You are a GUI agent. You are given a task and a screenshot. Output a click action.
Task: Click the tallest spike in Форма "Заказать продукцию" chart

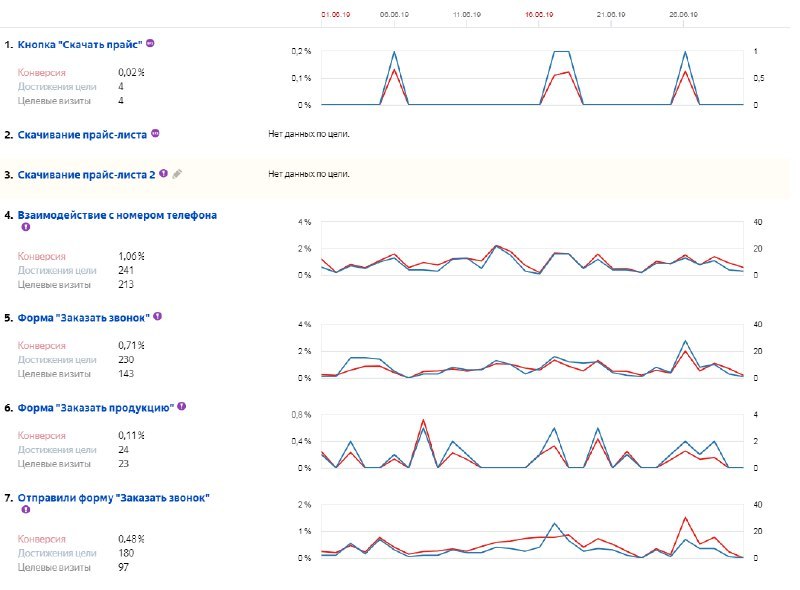(423, 421)
